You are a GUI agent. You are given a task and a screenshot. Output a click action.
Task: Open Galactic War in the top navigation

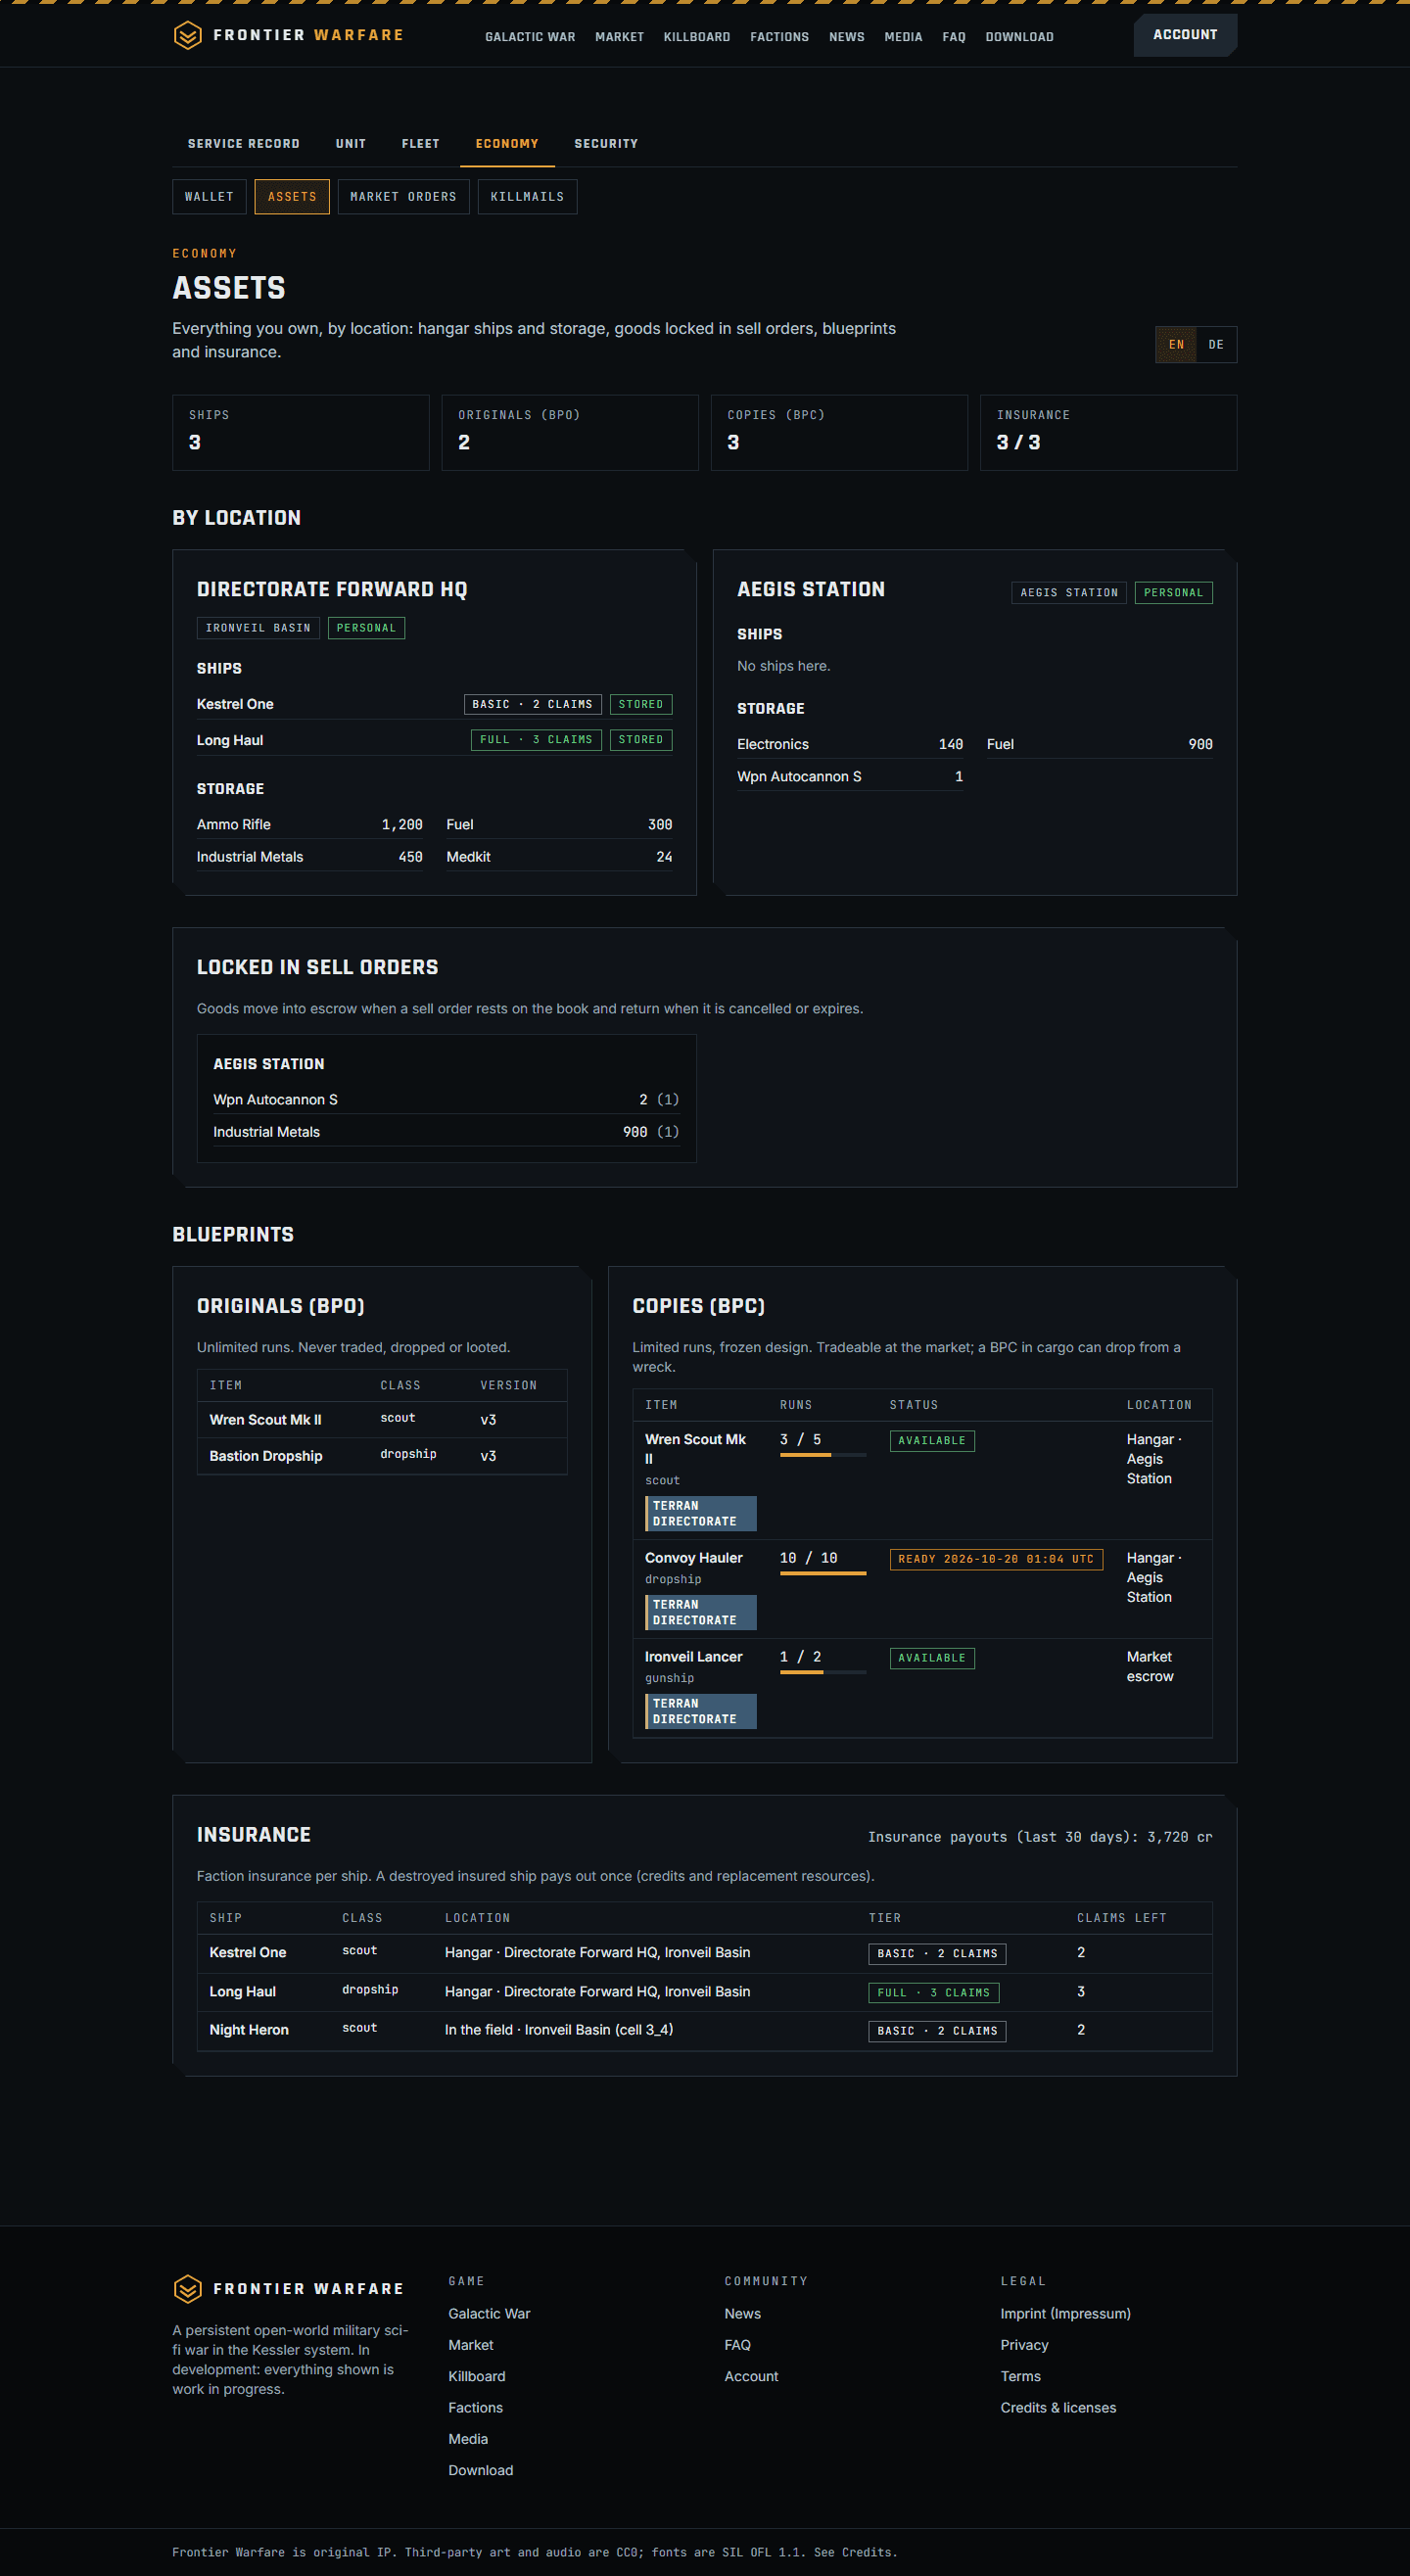coord(530,37)
